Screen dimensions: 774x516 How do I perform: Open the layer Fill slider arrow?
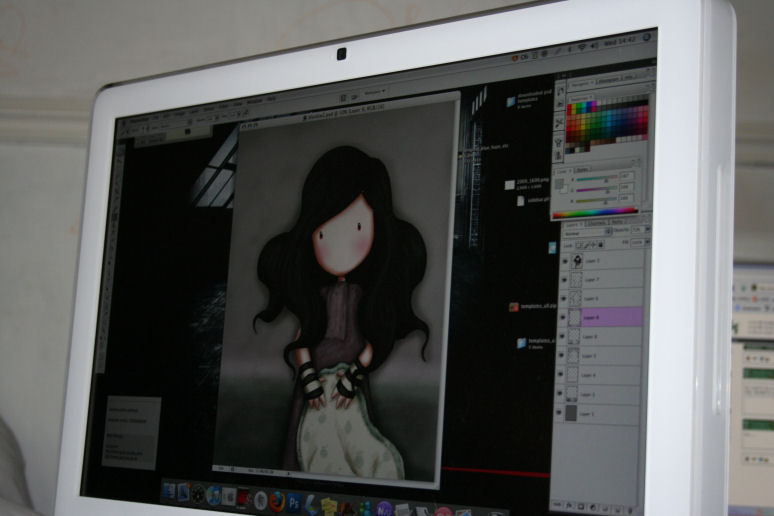pos(648,242)
